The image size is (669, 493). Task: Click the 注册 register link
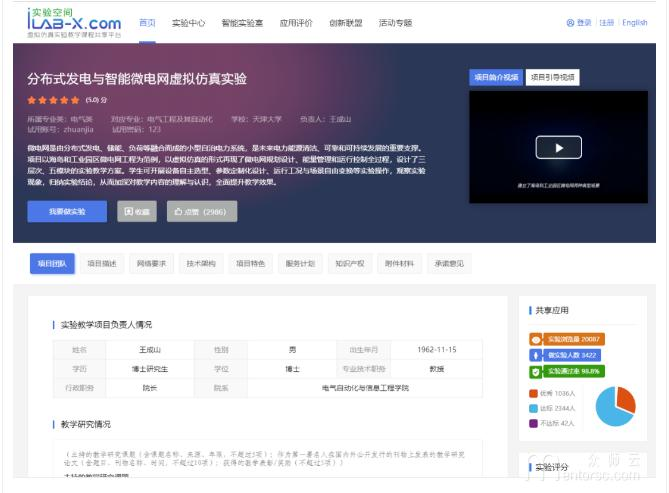click(x=606, y=22)
